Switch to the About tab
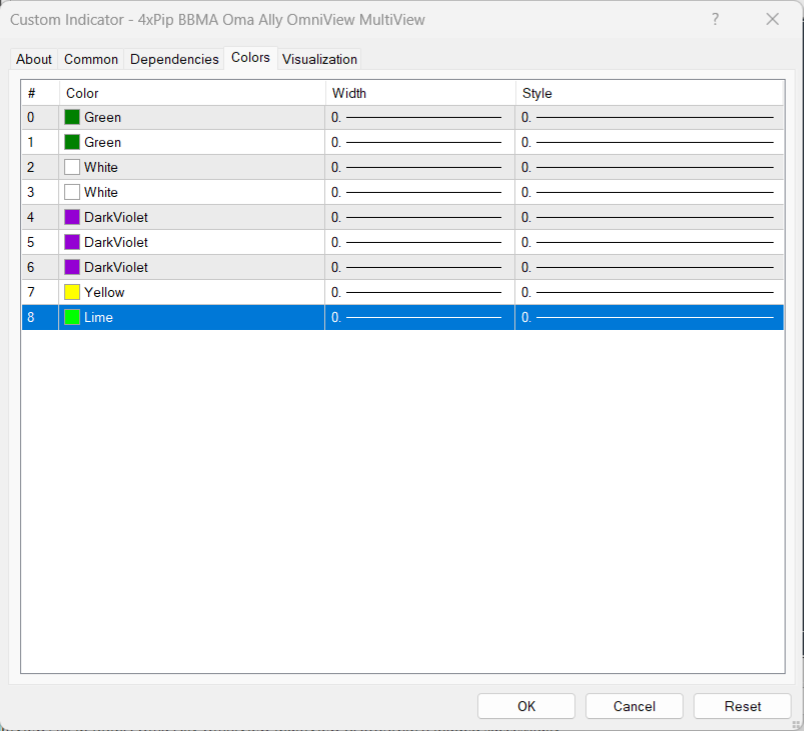804x731 pixels. pyautogui.click(x=34, y=59)
